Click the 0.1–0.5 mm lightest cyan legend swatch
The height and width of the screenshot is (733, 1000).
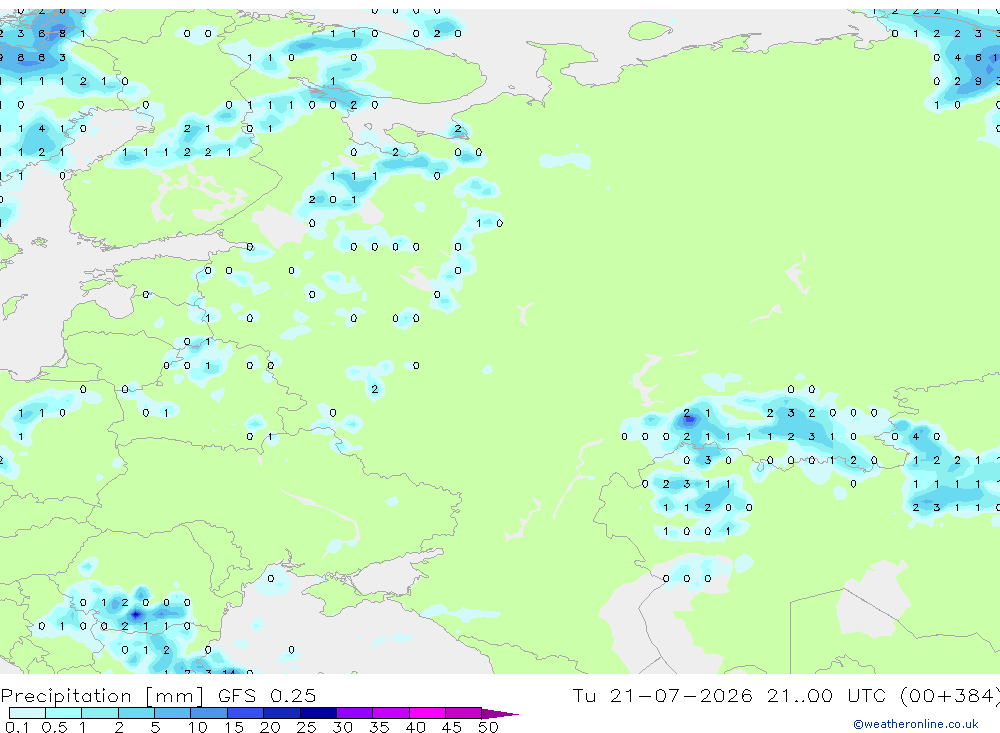[x=27, y=713]
